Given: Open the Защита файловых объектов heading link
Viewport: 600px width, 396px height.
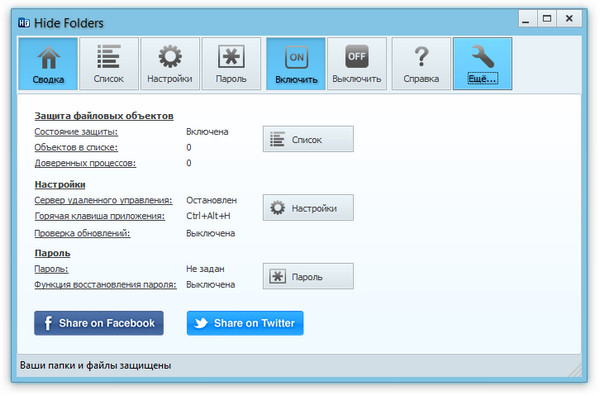Looking at the screenshot, I should (104, 116).
